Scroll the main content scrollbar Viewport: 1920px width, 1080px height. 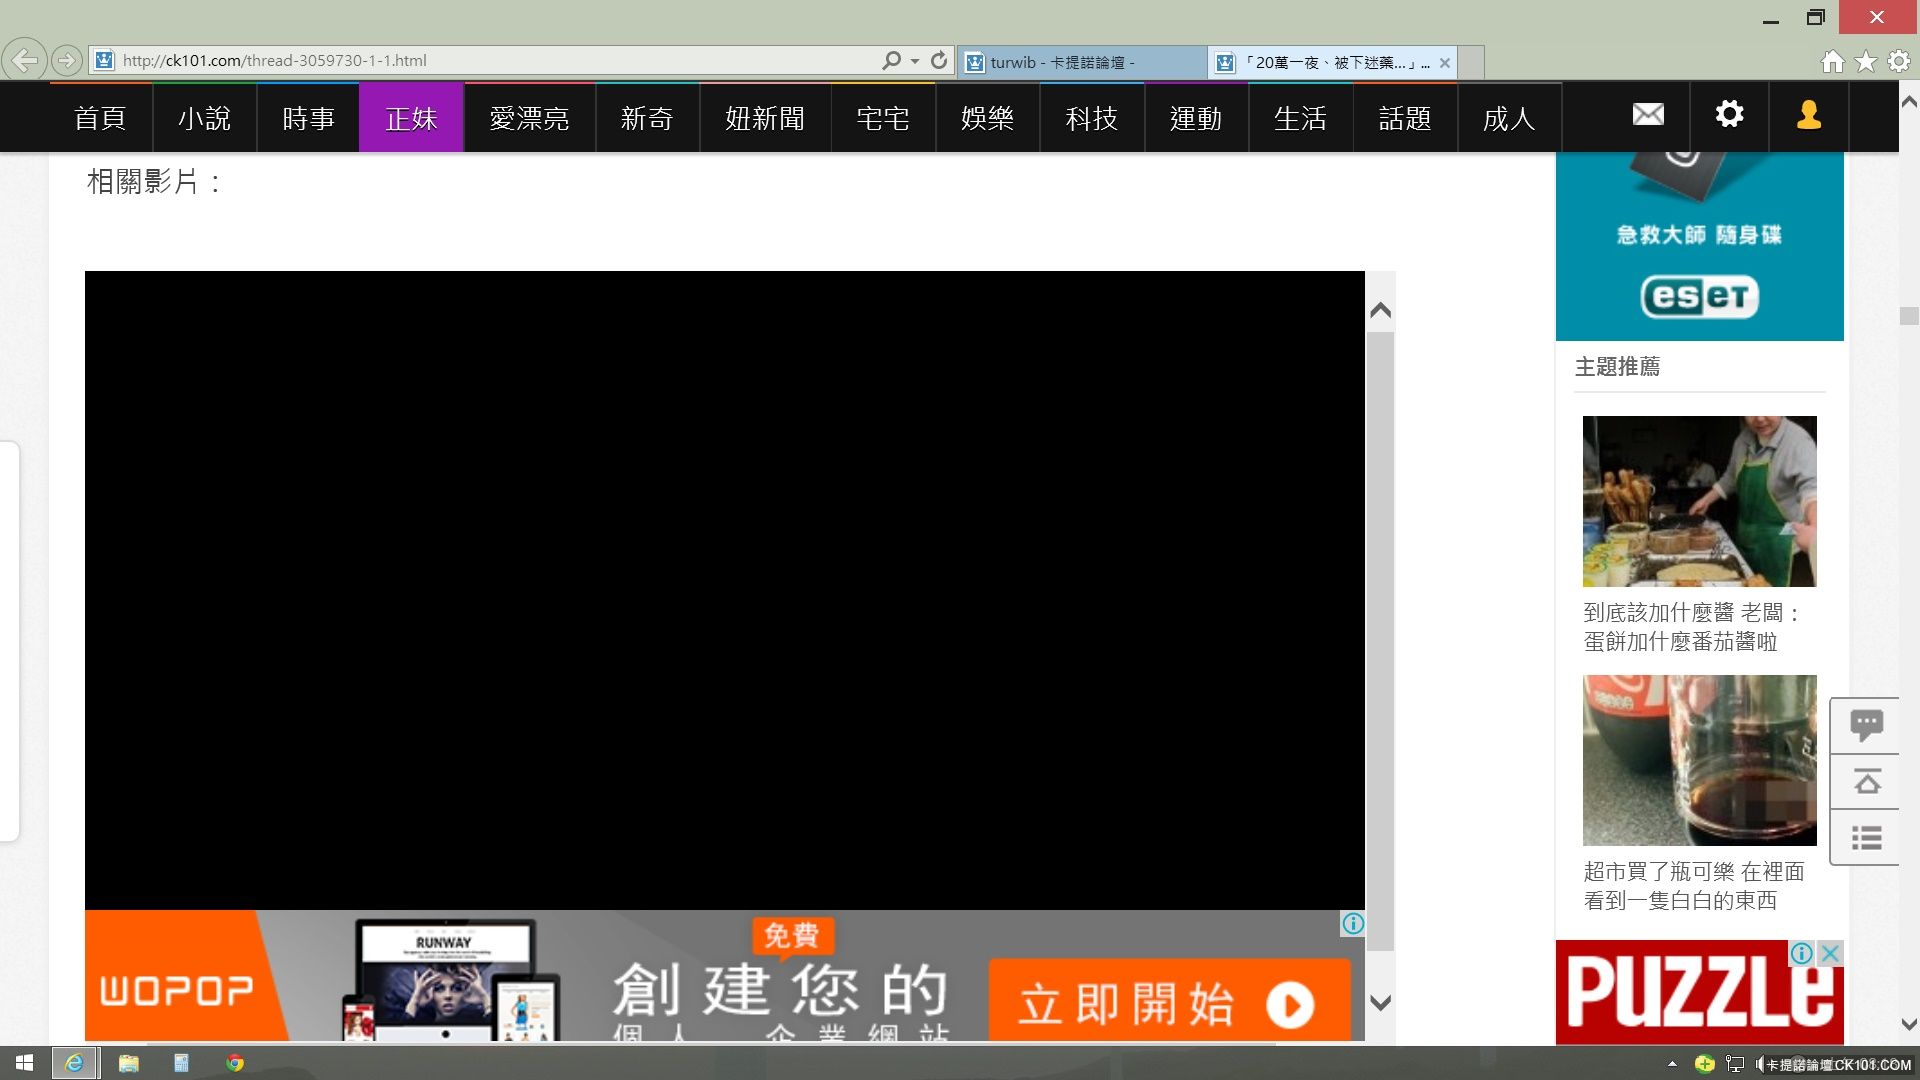(x=1381, y=654)
